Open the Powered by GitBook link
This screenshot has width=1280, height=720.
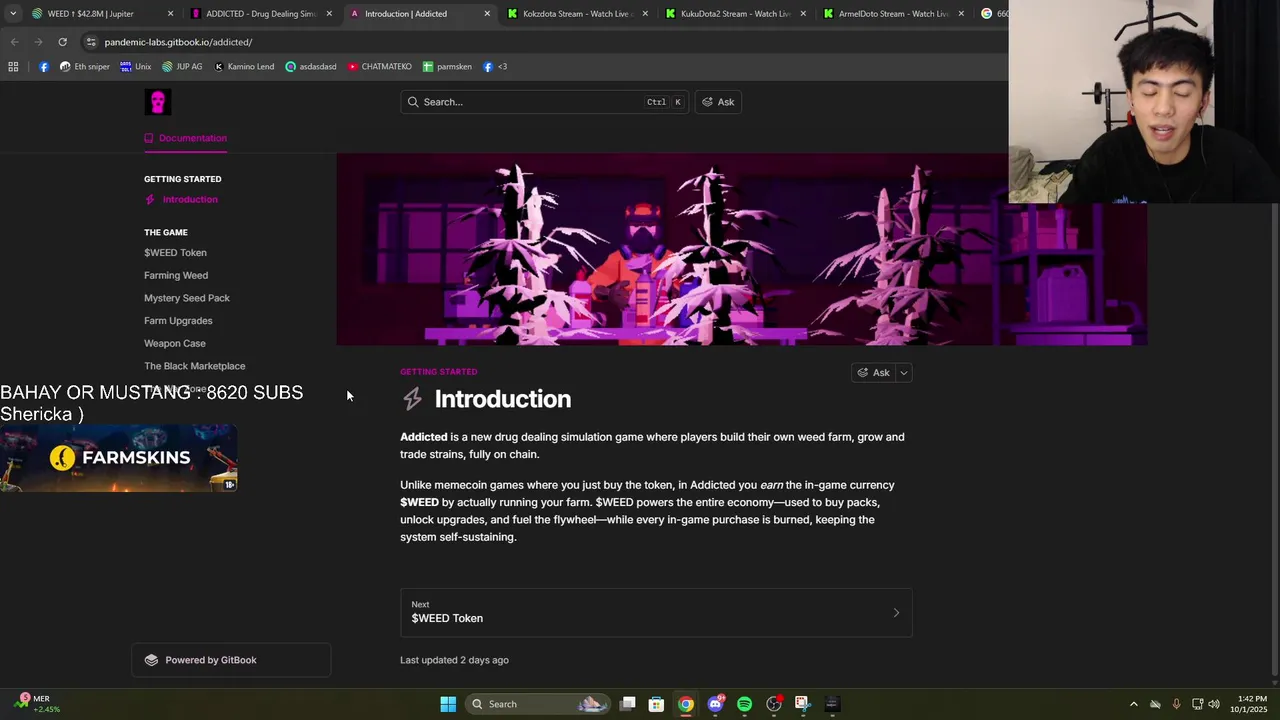pos(231,660)
